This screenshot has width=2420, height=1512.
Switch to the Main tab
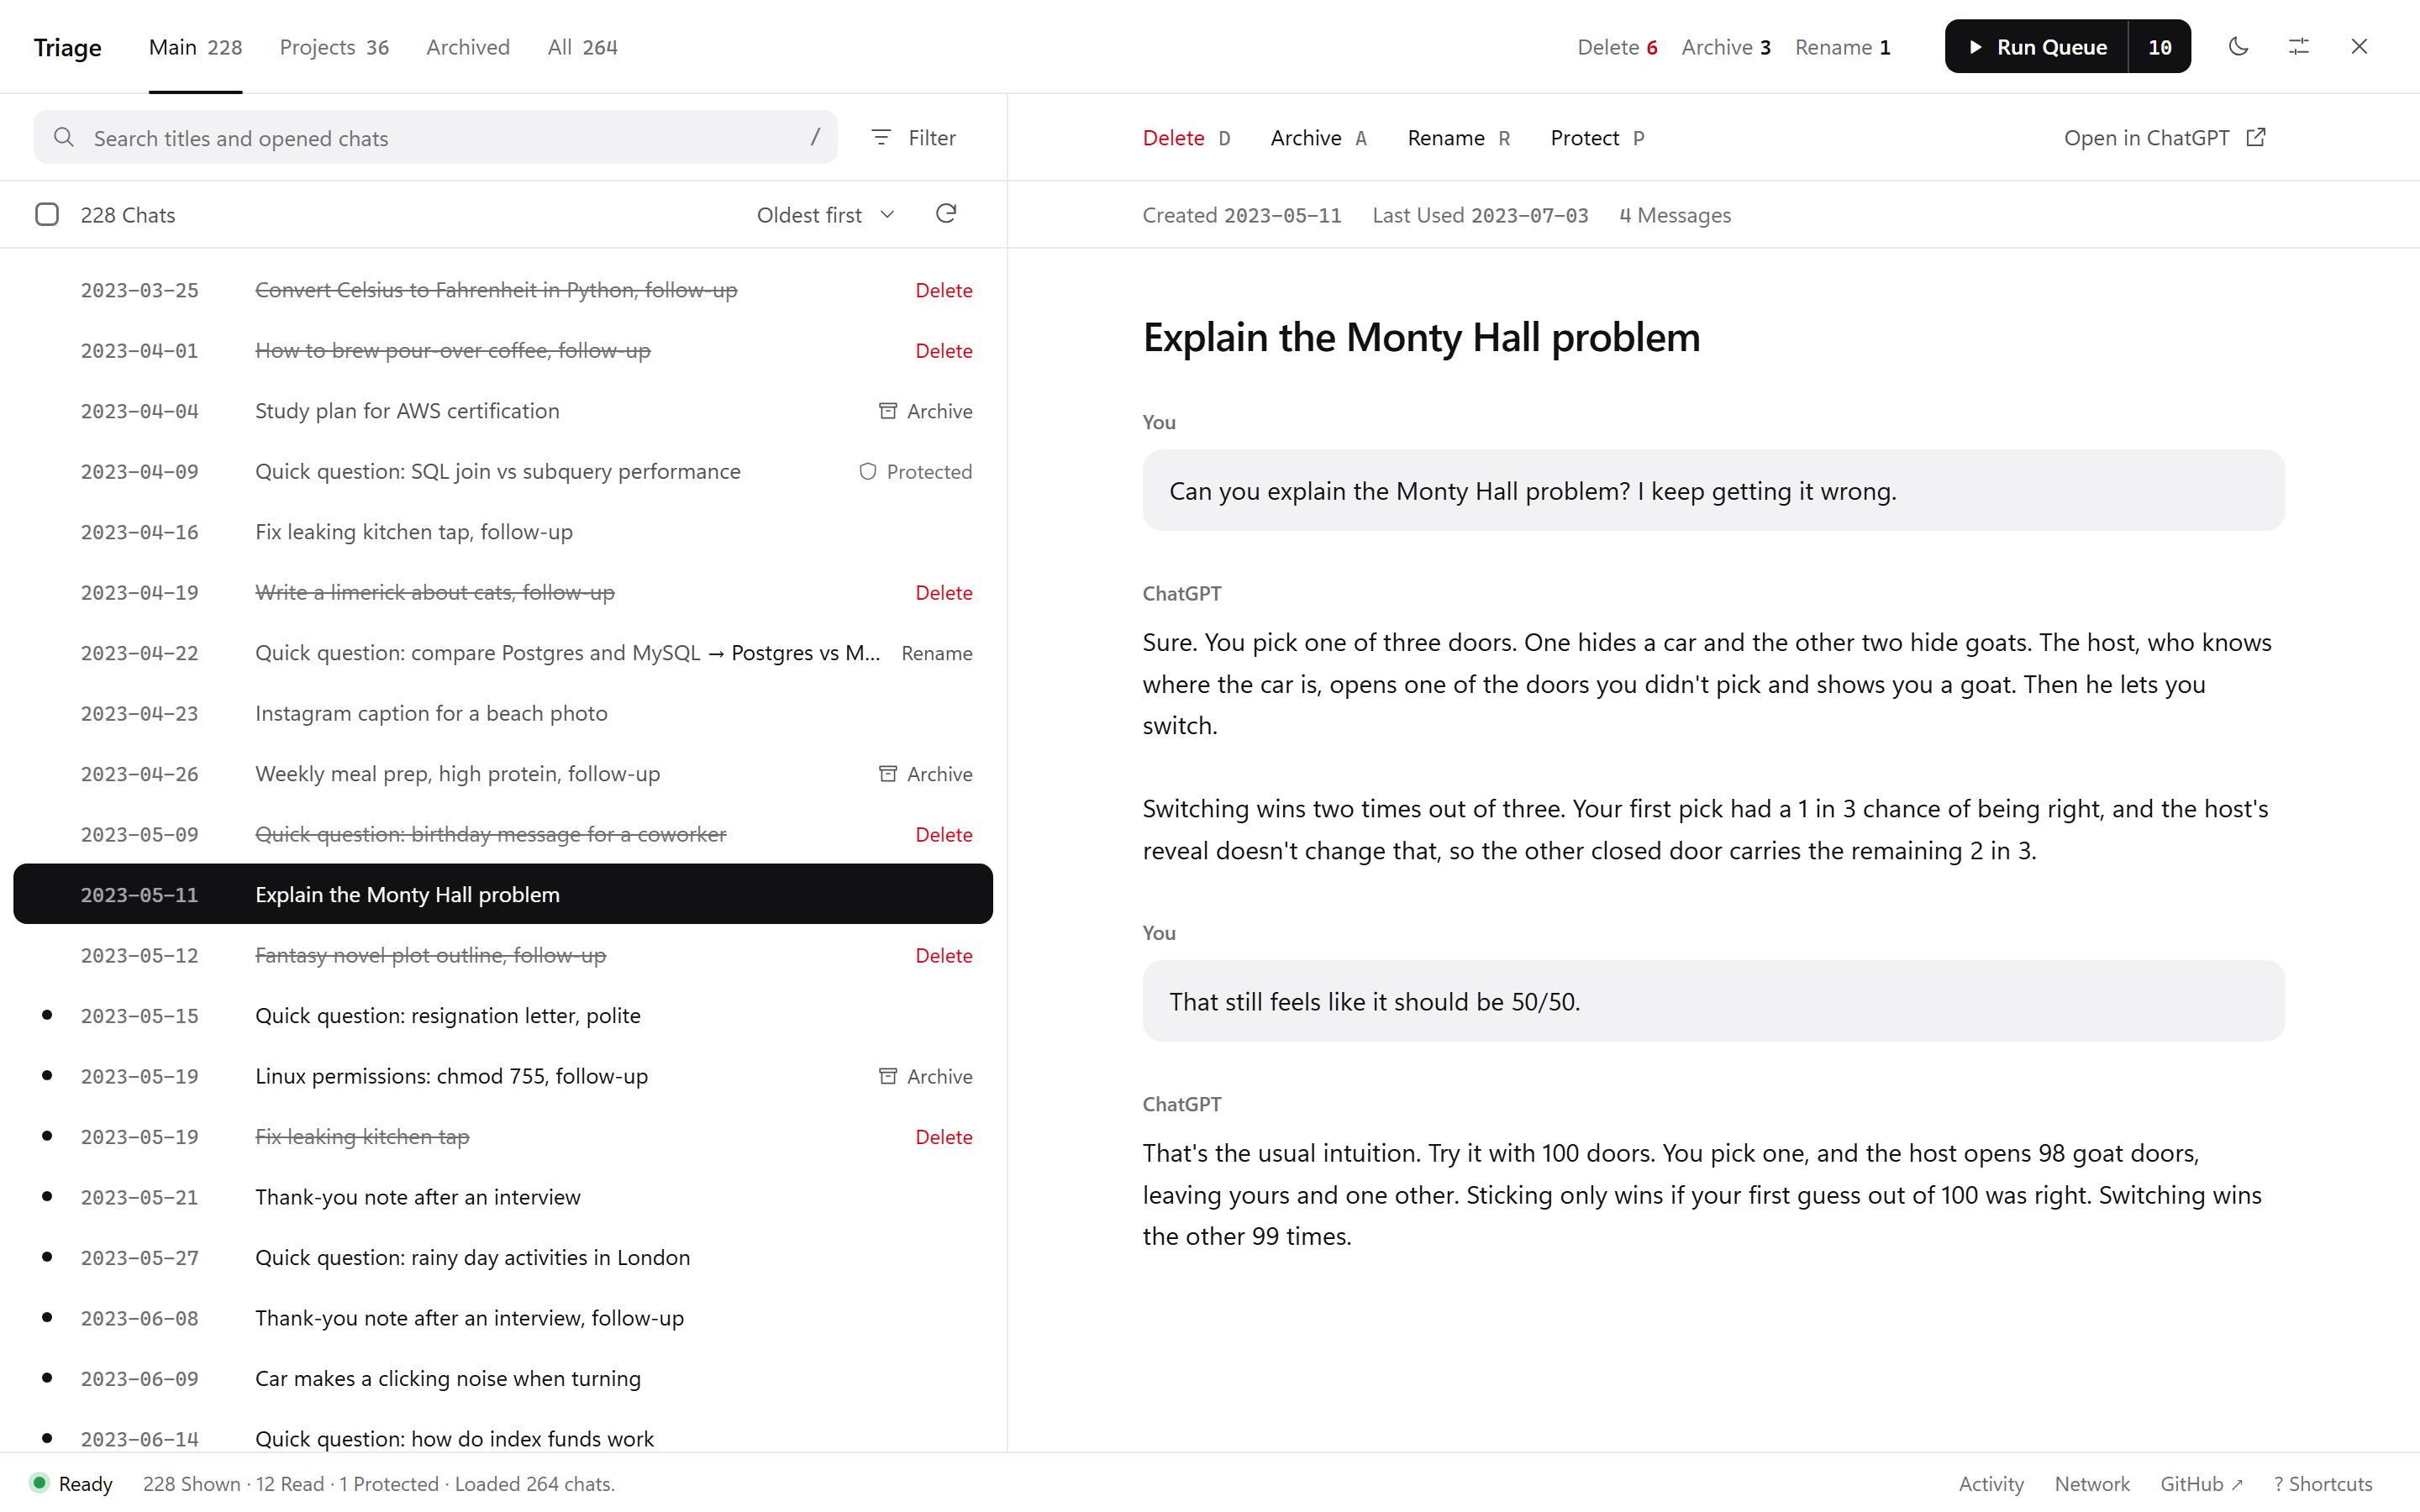click(x=195, y=47)
